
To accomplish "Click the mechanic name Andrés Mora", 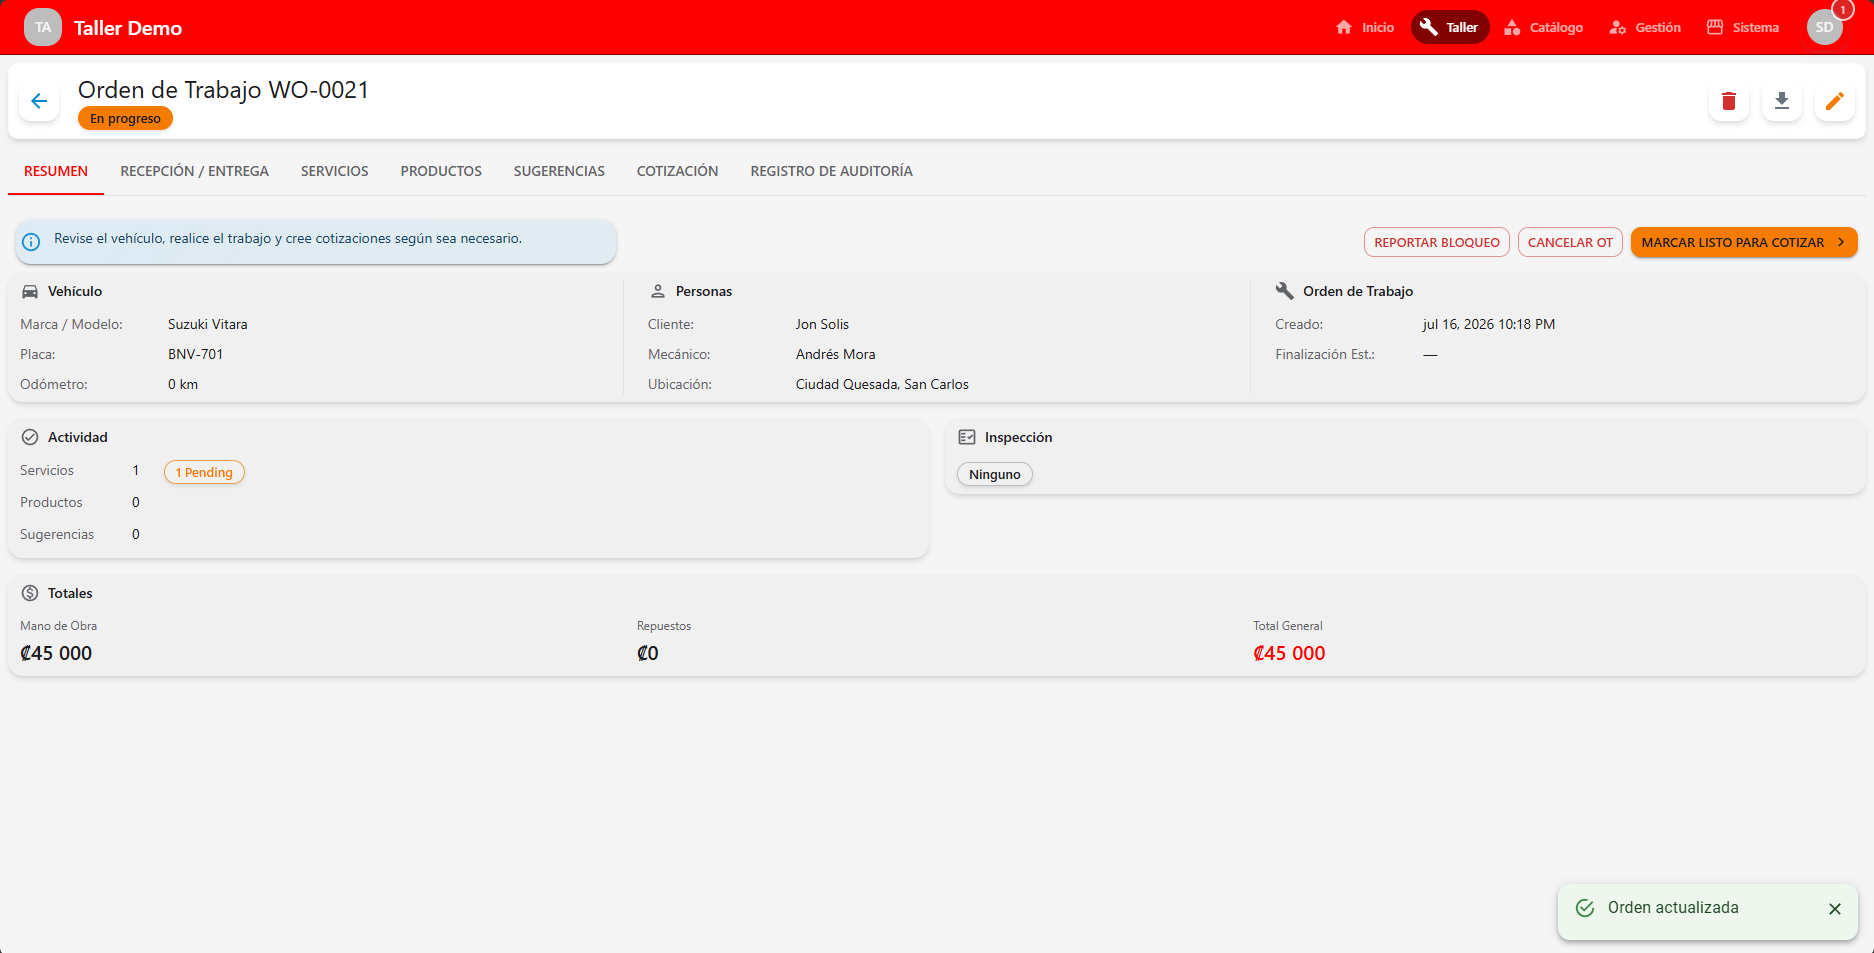I will pos(836,354).
